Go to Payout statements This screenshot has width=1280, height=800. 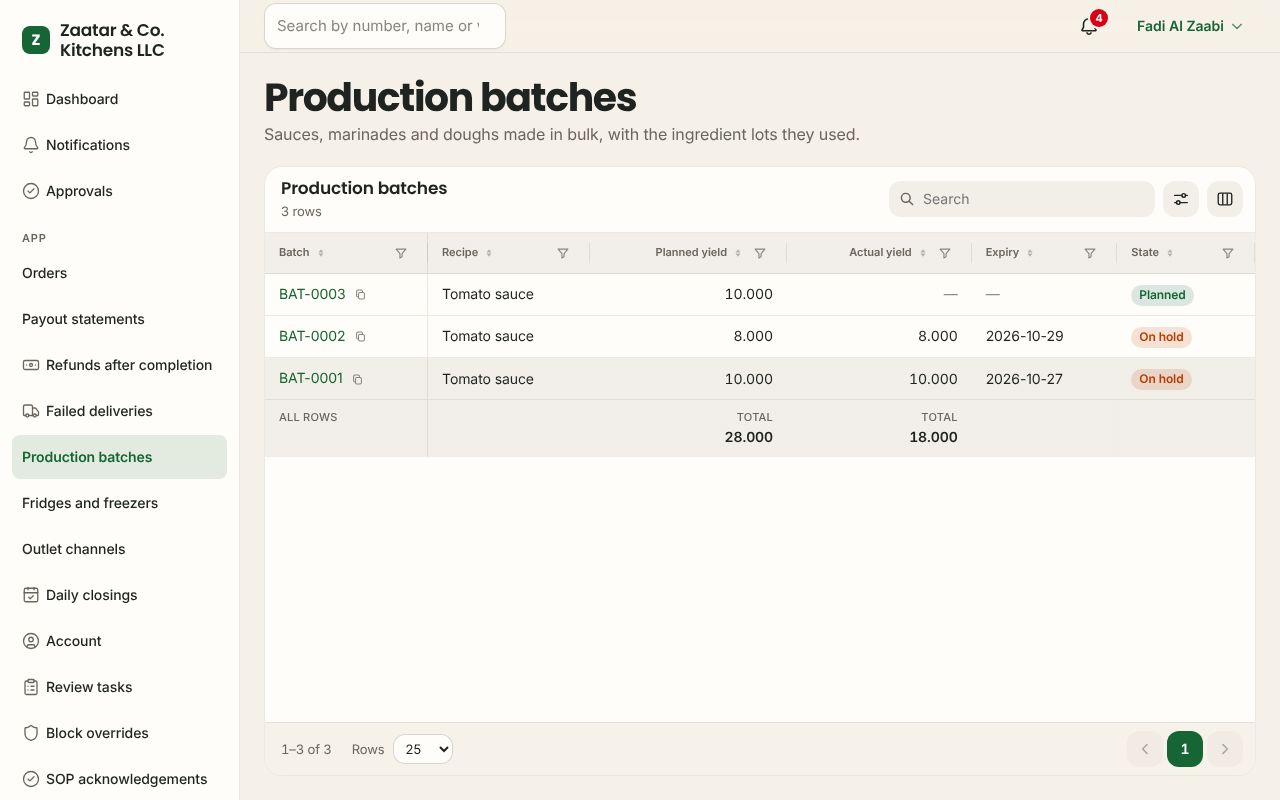pos(120,319)
